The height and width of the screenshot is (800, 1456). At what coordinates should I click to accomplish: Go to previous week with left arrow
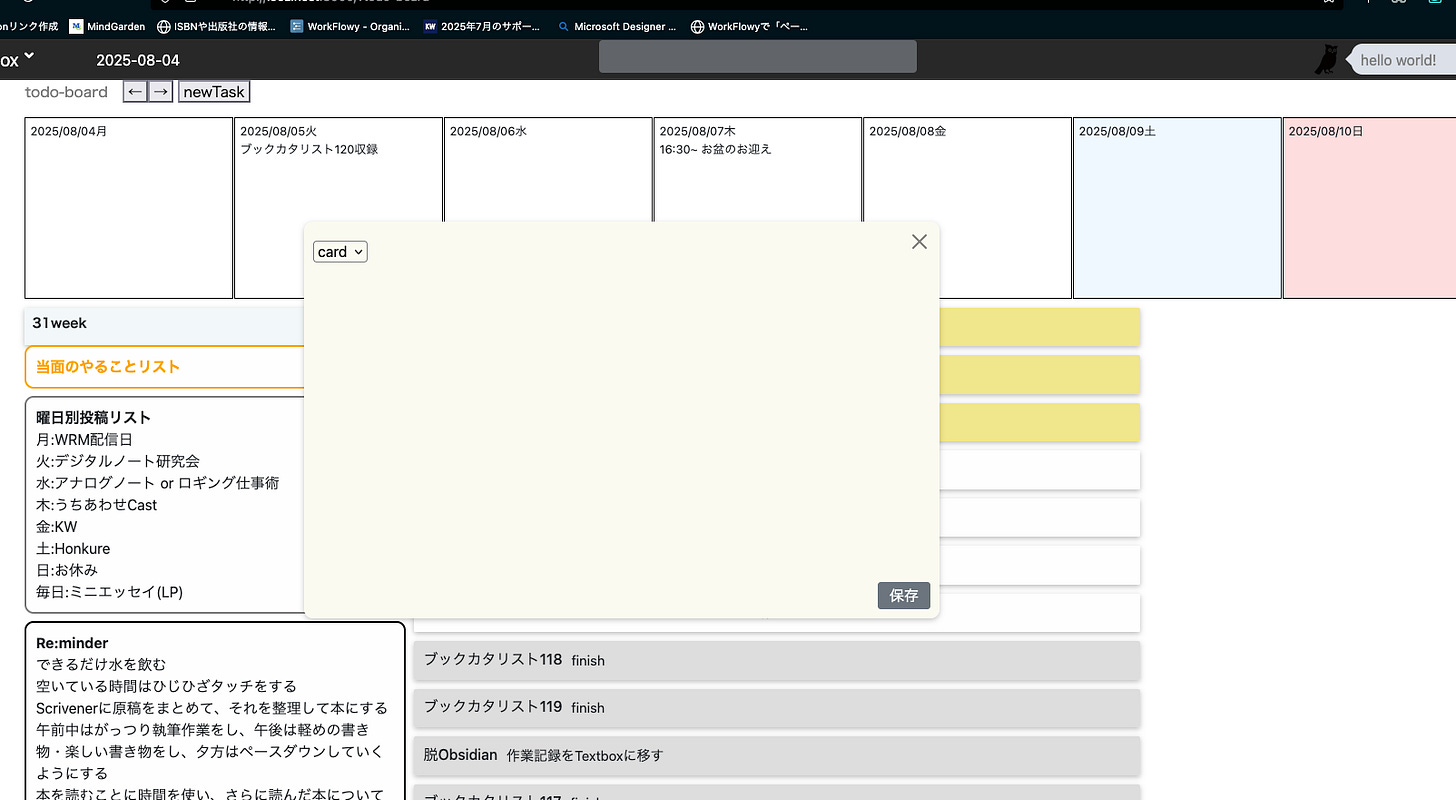click(x=135, y=91)
